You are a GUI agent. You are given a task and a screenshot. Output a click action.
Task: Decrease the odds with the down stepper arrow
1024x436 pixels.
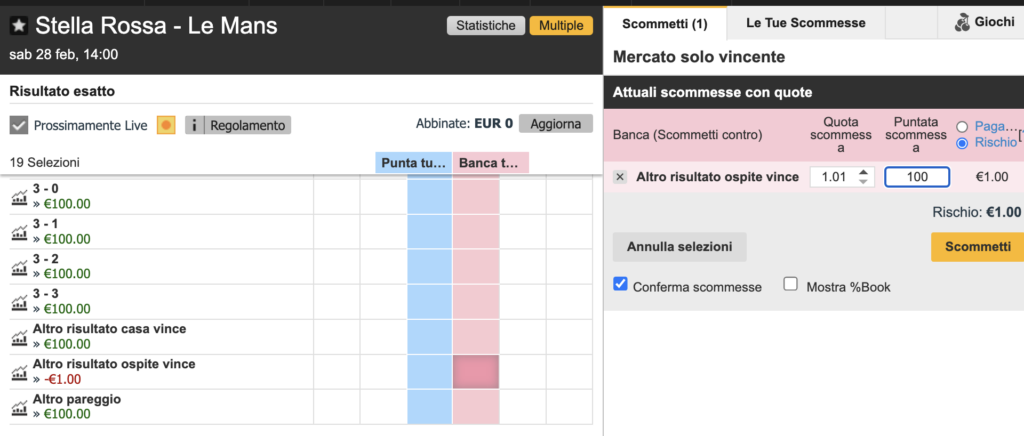[x=863, y=181]
